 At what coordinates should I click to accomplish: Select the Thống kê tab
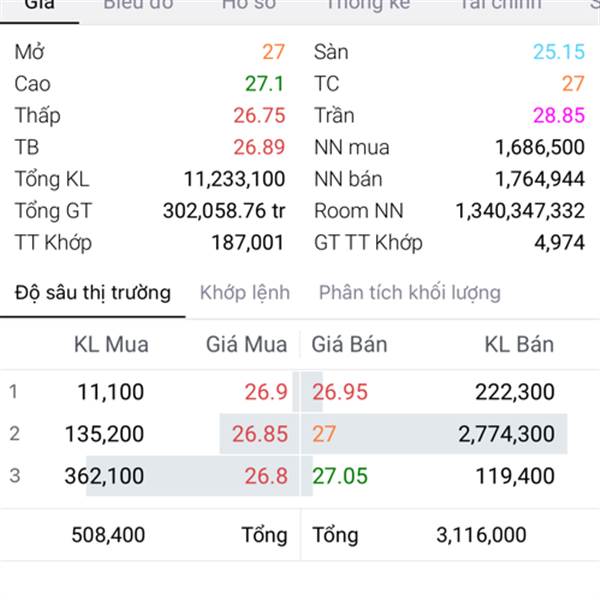coord(368,5)
